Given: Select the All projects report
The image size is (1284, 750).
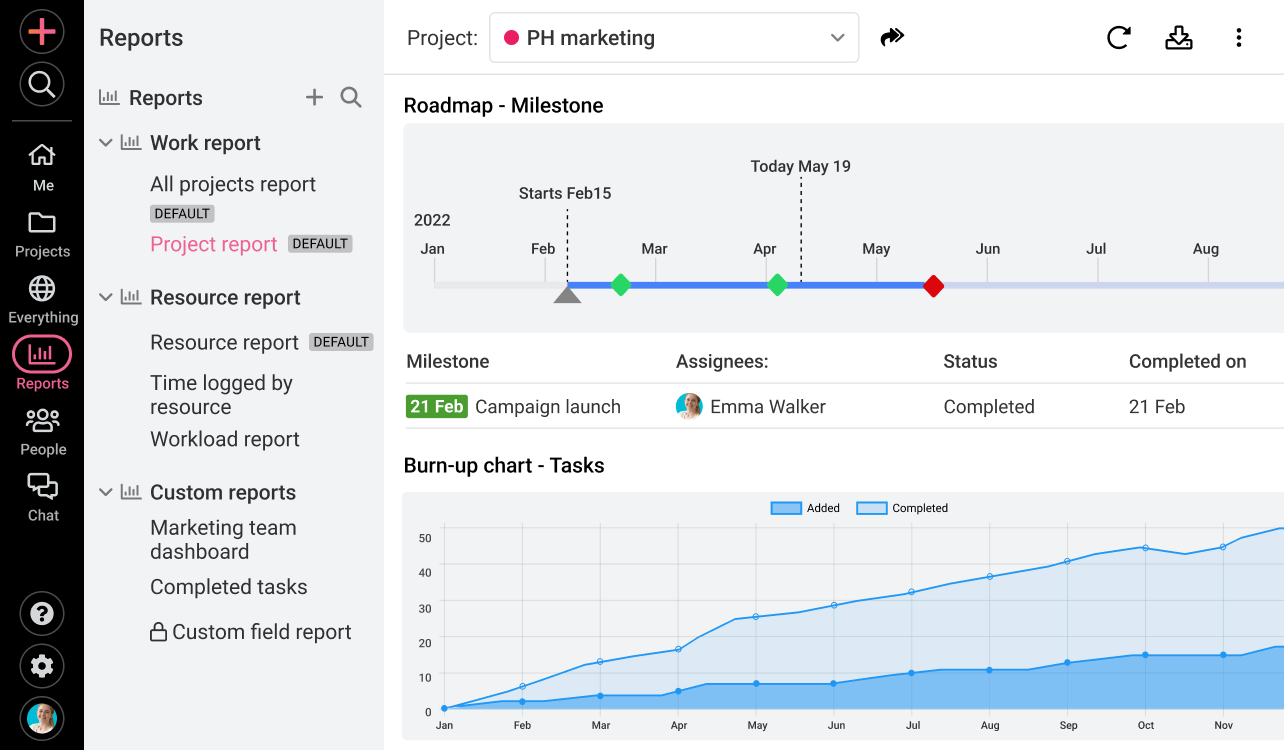Looking at the screenshot, I should pyautogui.click(x=233, y=184).
